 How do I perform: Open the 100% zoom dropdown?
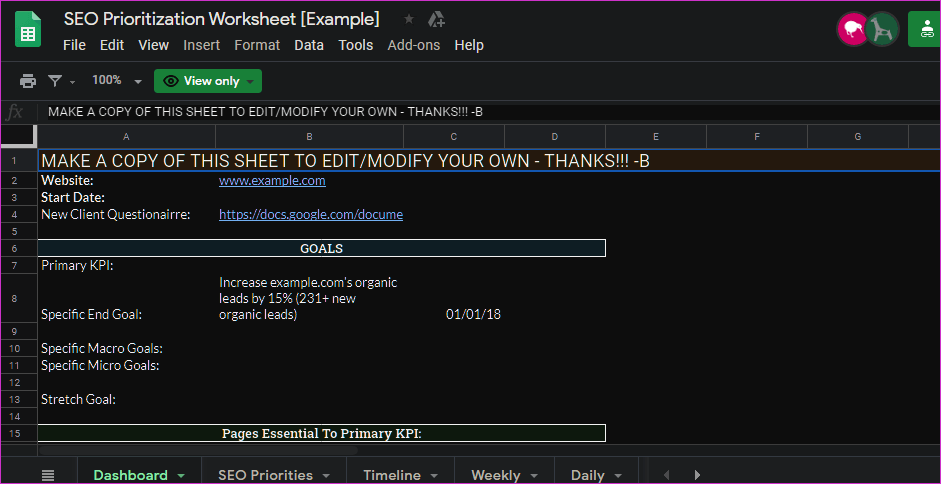coord(117,80)
